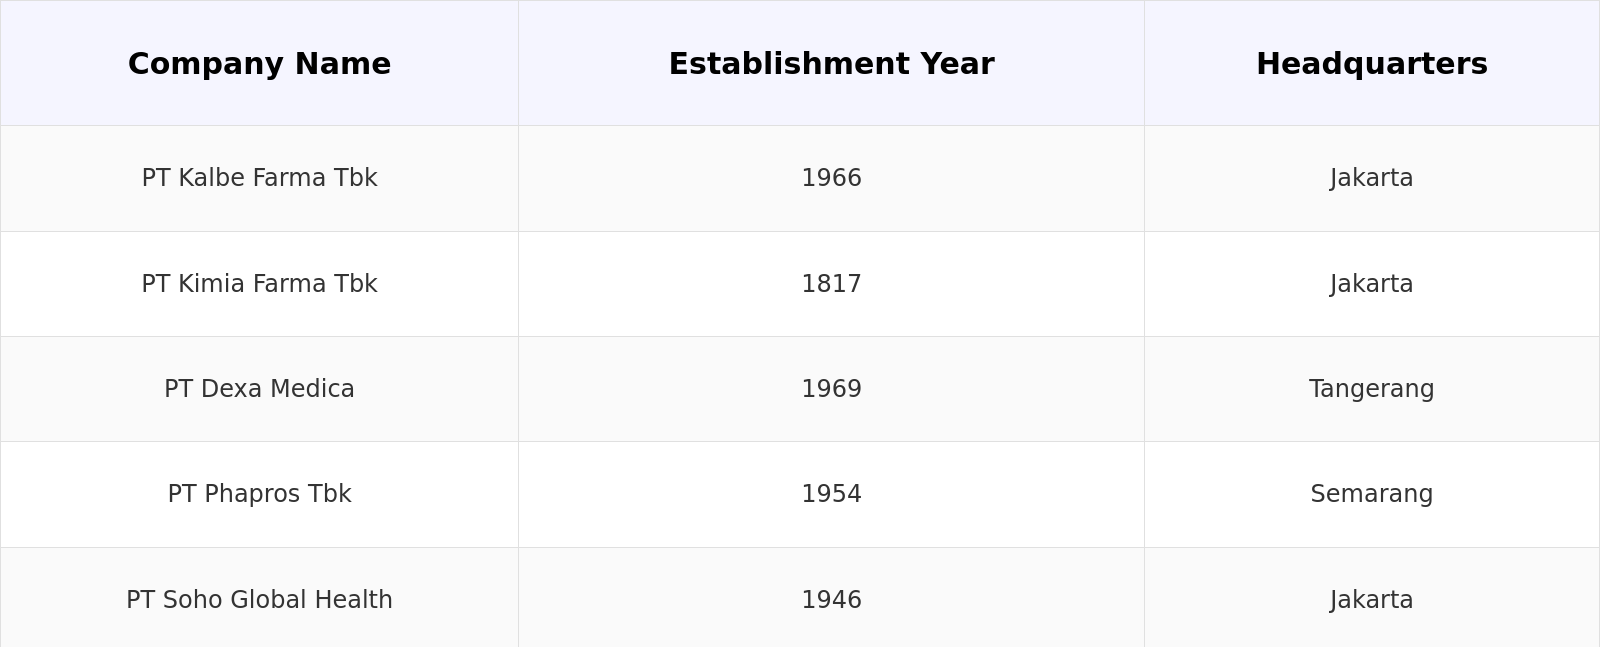Screen dimensions: 1600x647
Task: Click the 1817 establishment year cell
Action: (x=831, y=284)
